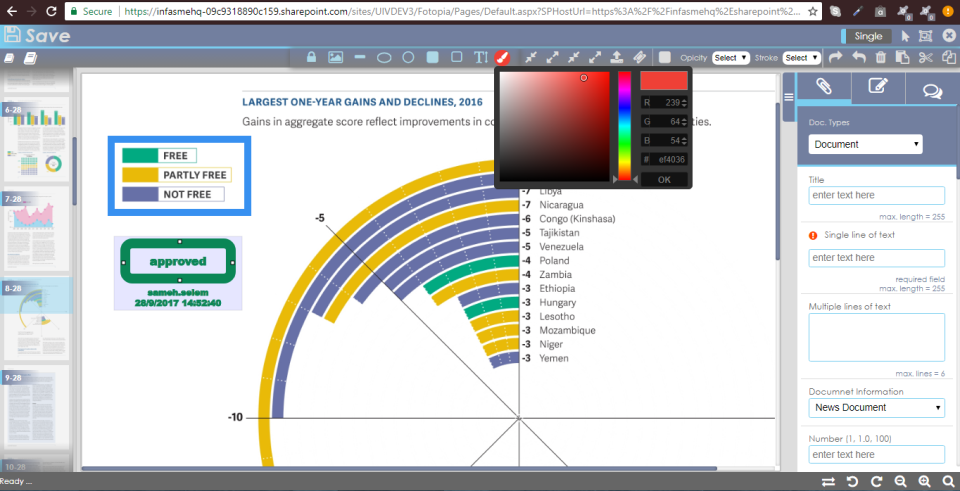Screen dimensions: 960x491
Task: Select the image insert tool
Action: tap(335, 58)
